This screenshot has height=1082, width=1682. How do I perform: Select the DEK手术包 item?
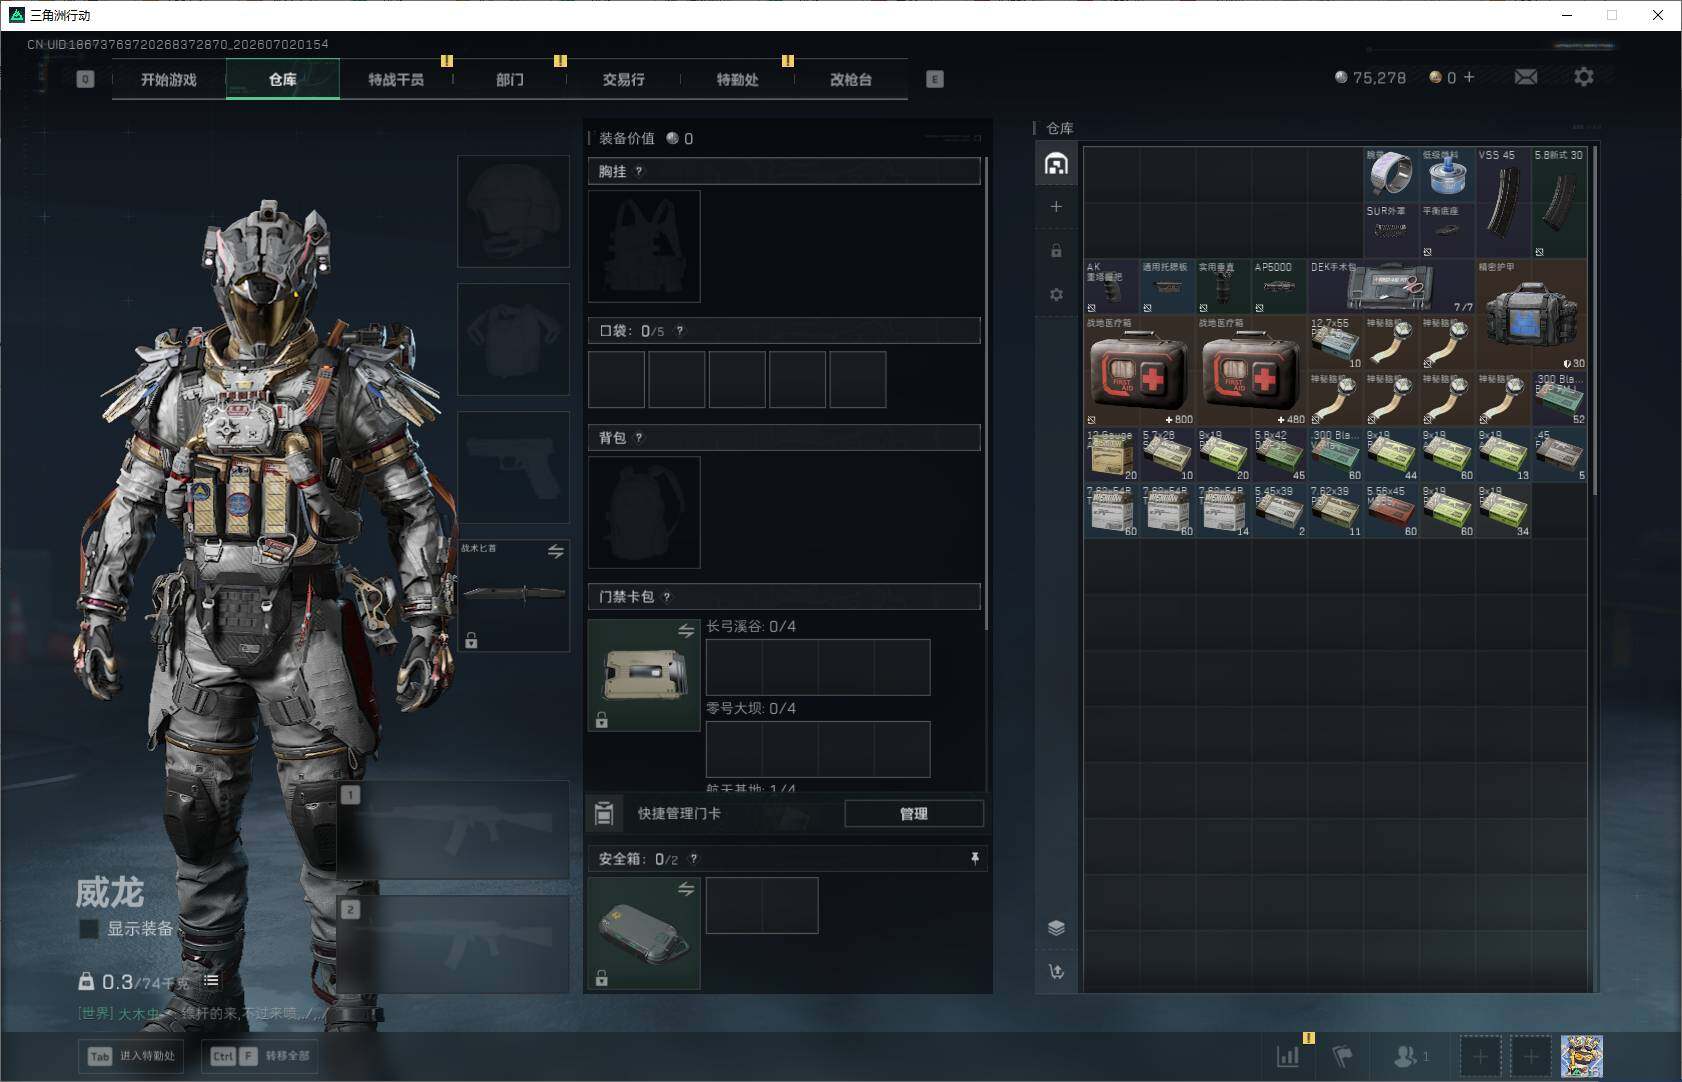[1391, 287]
